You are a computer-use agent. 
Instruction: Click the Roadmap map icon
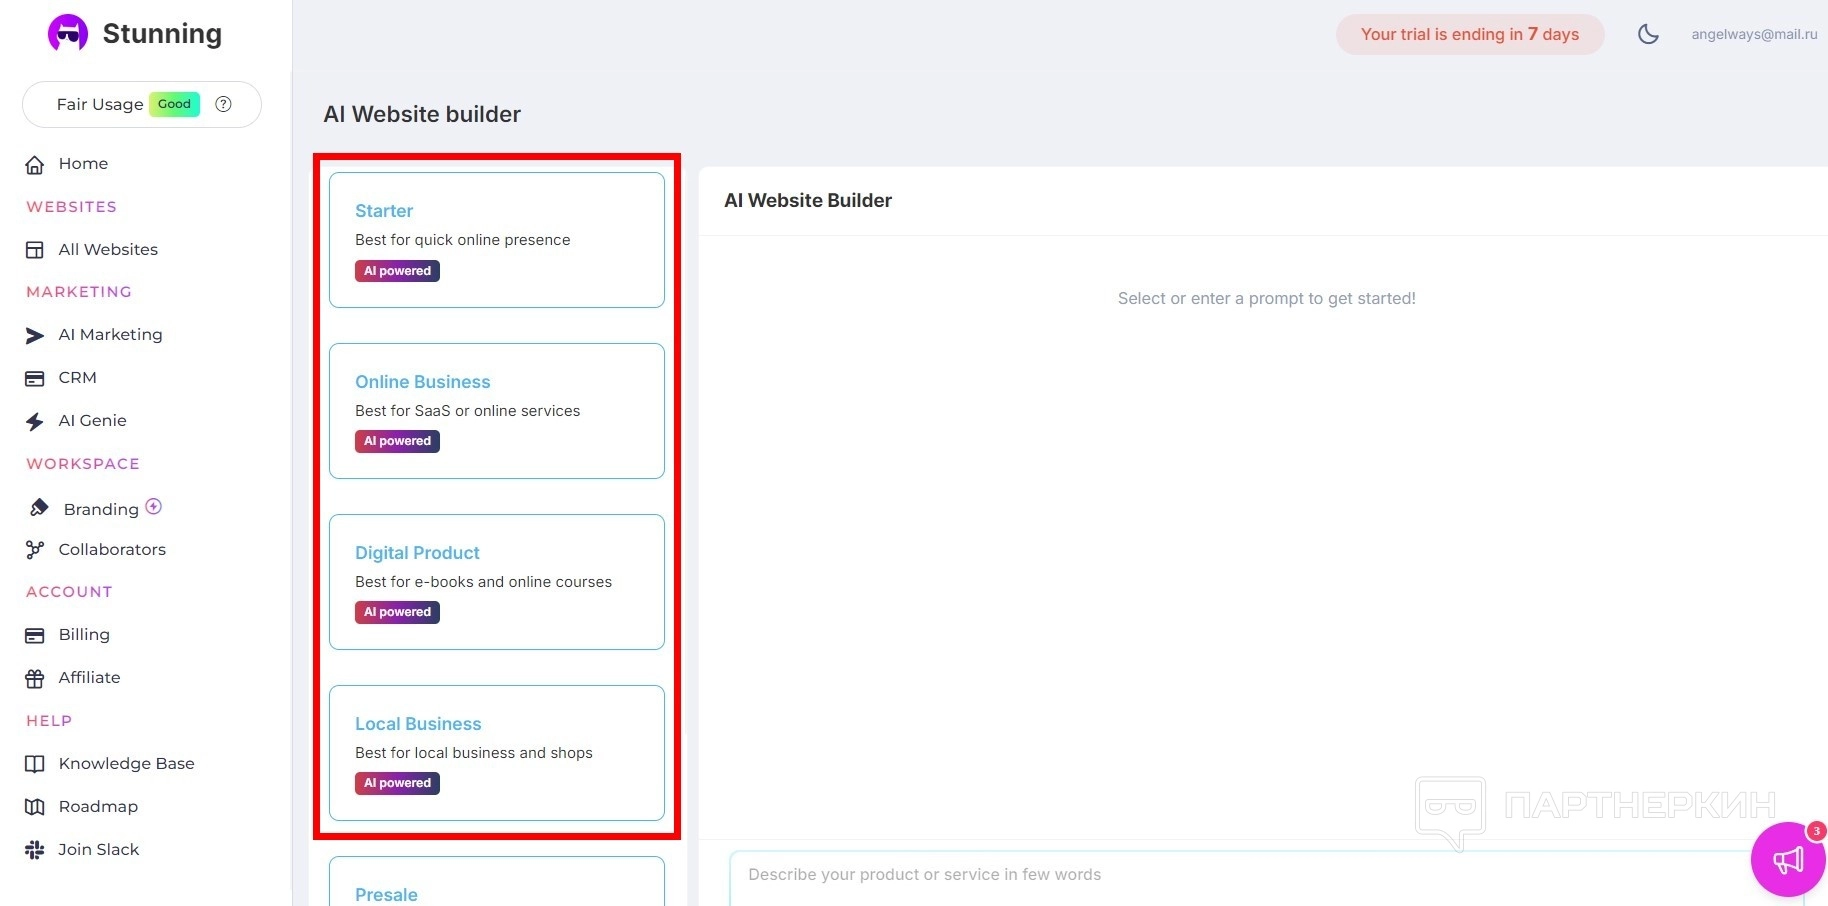[35, 807]
